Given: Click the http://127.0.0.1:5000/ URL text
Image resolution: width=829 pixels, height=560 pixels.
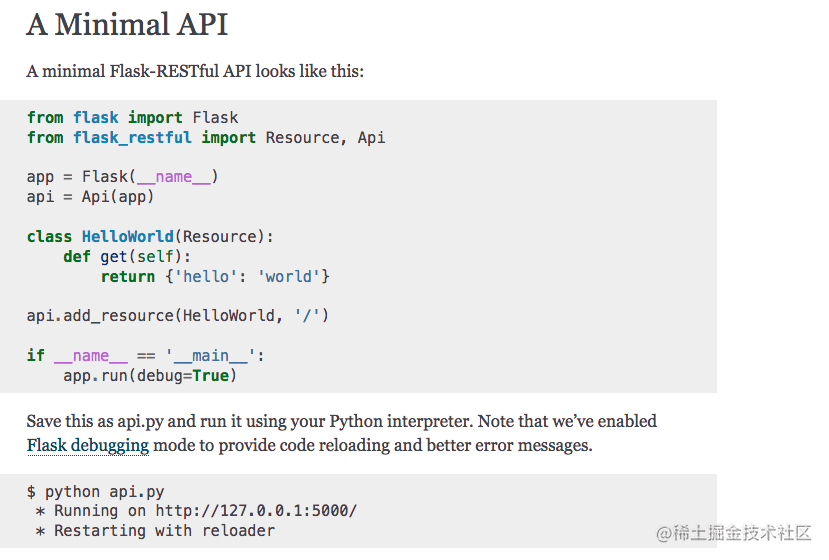Looking at the screenshot, I should point(255,511).
